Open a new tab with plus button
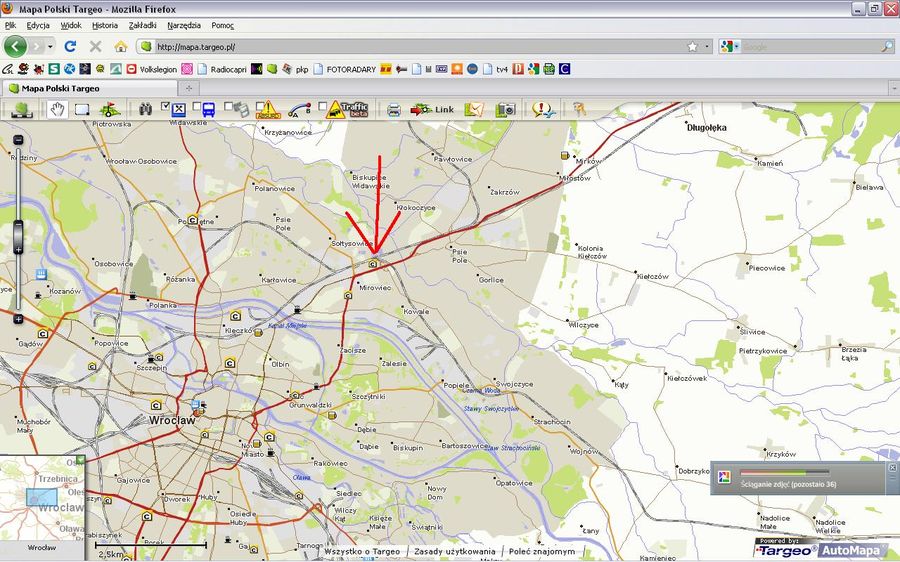Image resolution: width=900 pixels, height=562 pixels. 189,88
